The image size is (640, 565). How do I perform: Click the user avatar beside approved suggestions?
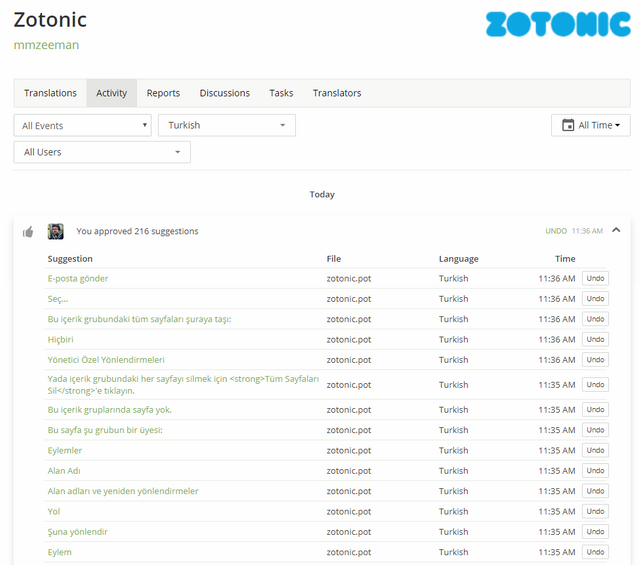tap(56, 231)
